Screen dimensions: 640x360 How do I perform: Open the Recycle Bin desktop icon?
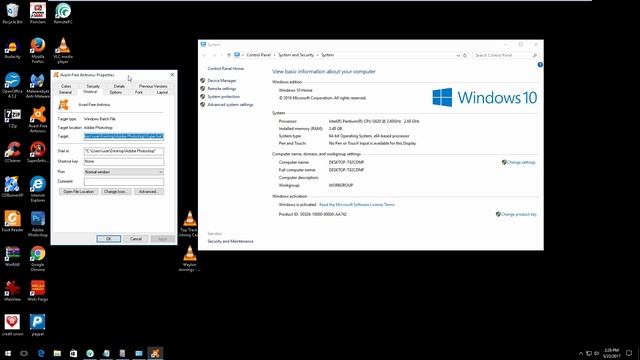pos(12,13)
